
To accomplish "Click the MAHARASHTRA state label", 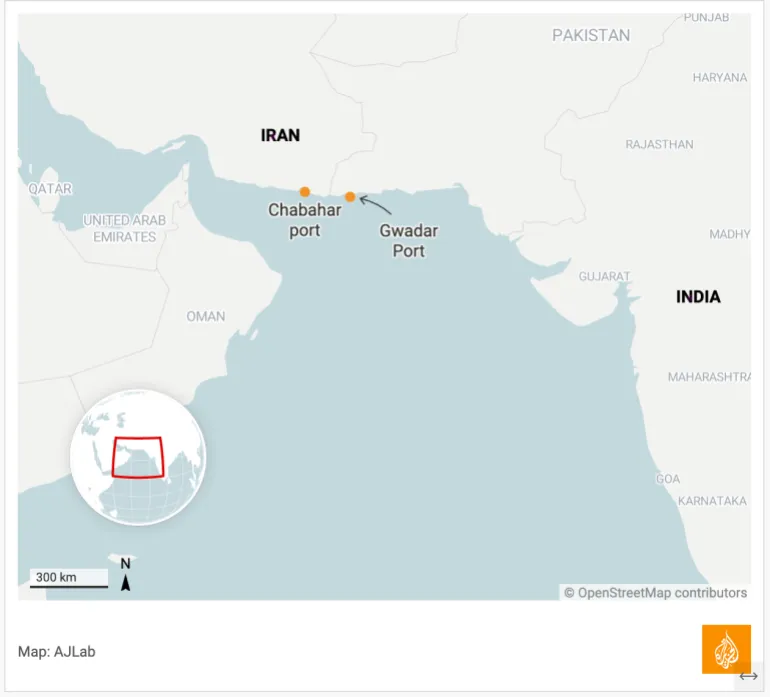I will pos(709,377).
